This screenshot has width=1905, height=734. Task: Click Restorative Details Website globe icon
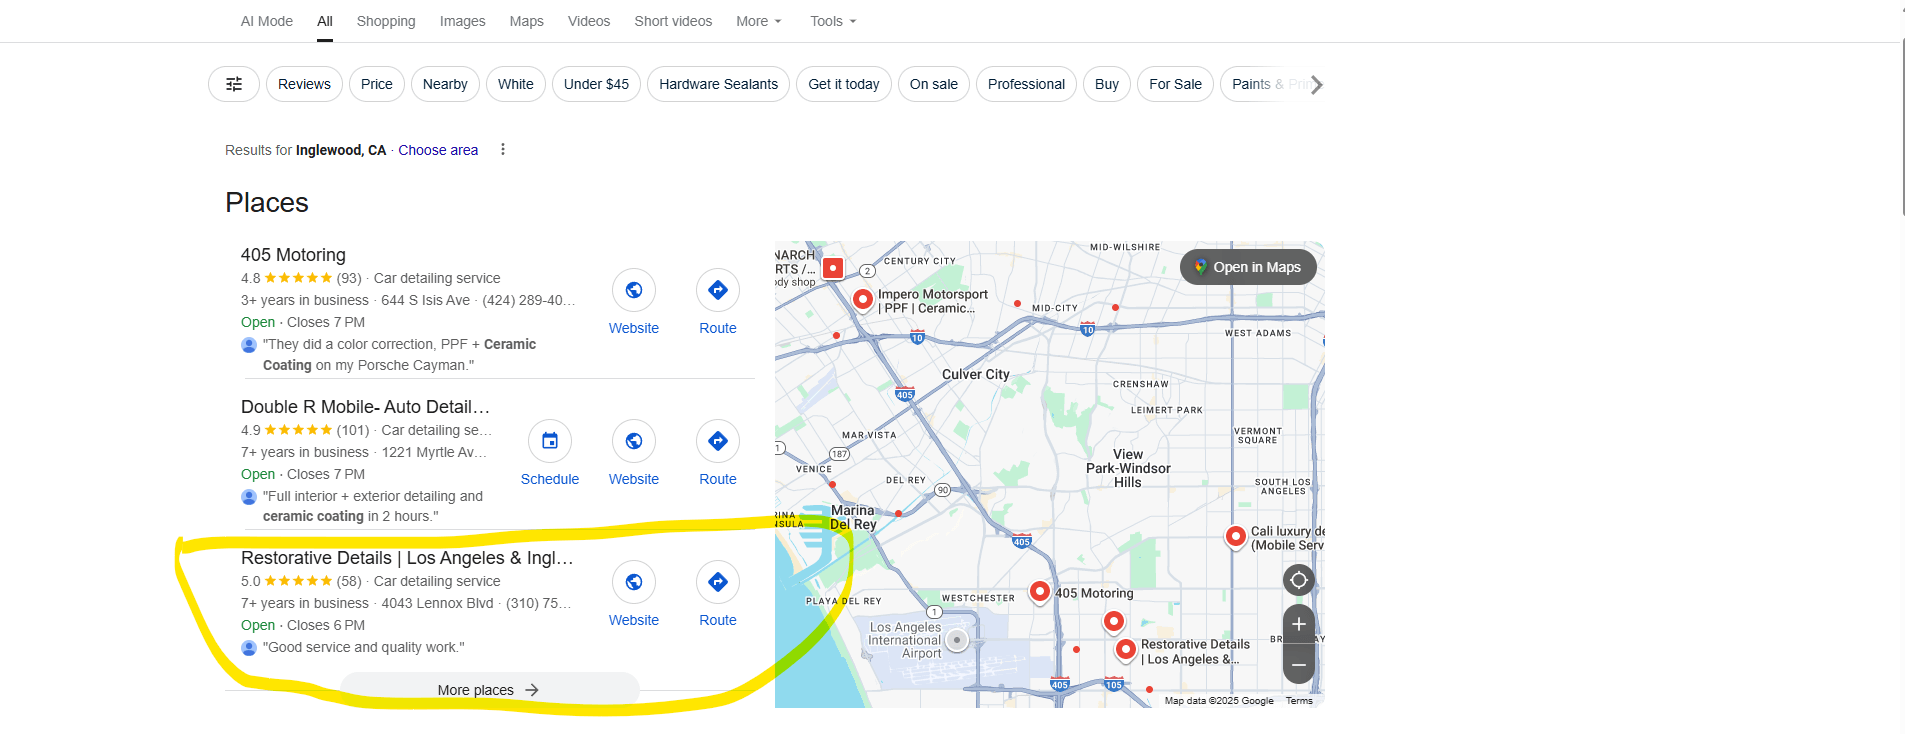tap(634, 582)
